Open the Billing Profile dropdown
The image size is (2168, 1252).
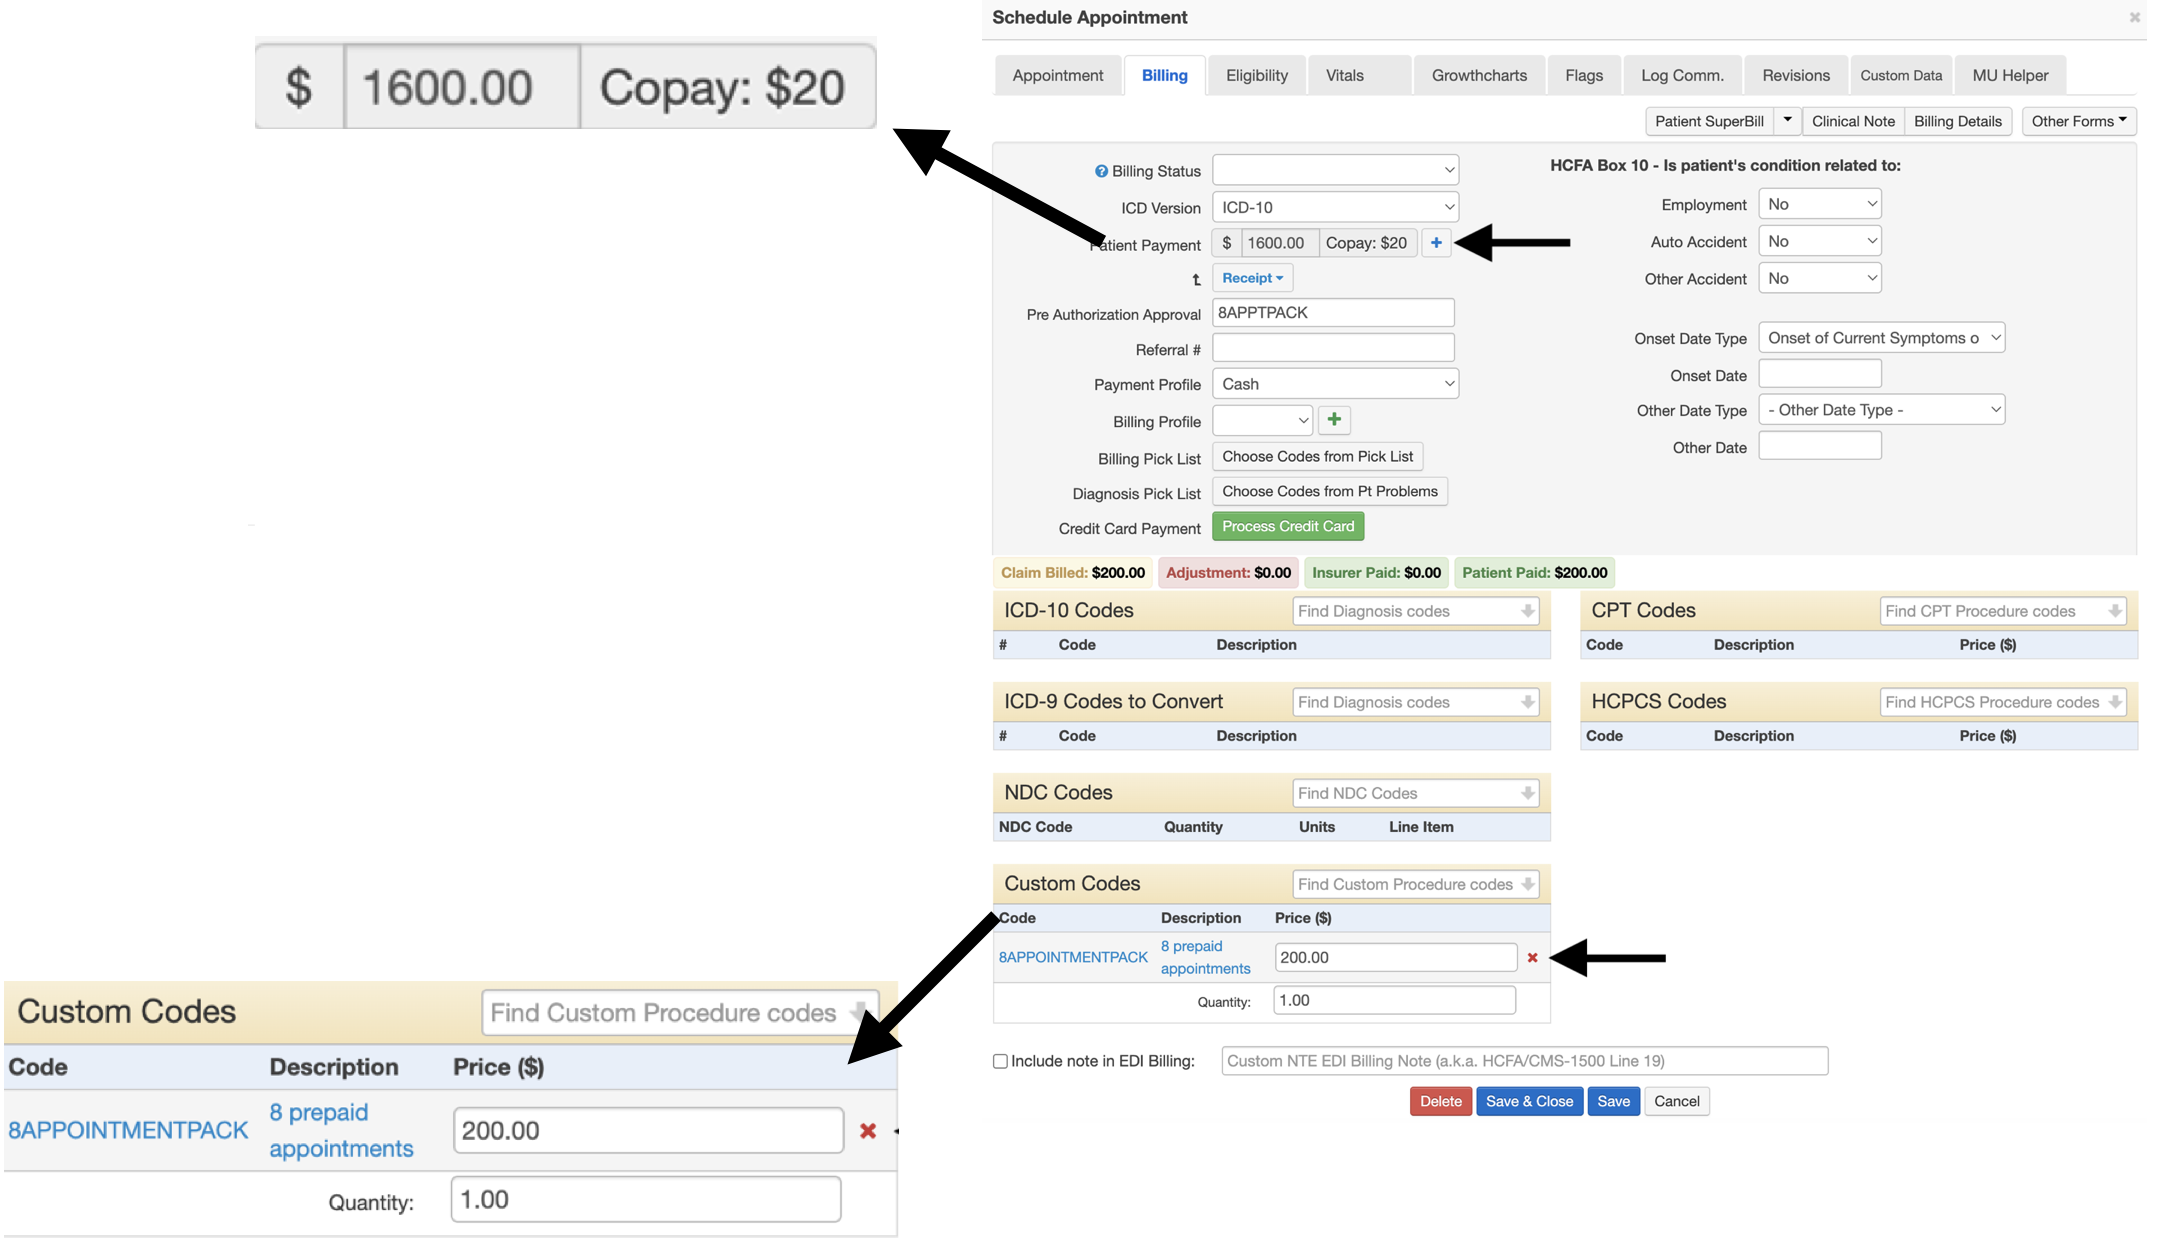(x=1262, y=420)
